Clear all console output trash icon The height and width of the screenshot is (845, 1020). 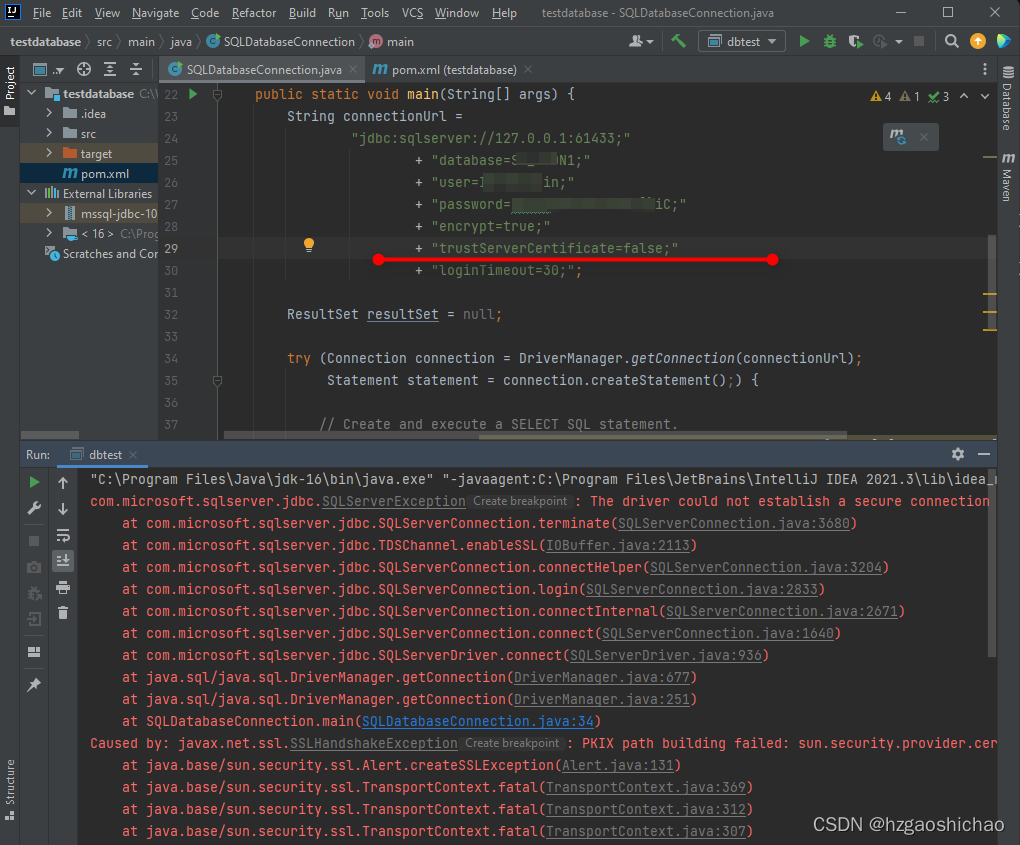[63, 613]
